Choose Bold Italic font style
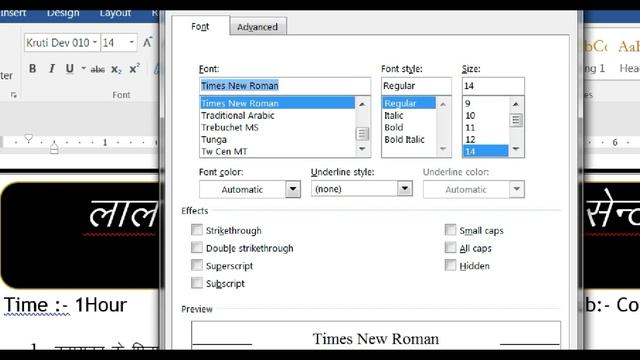 [409, 140]
